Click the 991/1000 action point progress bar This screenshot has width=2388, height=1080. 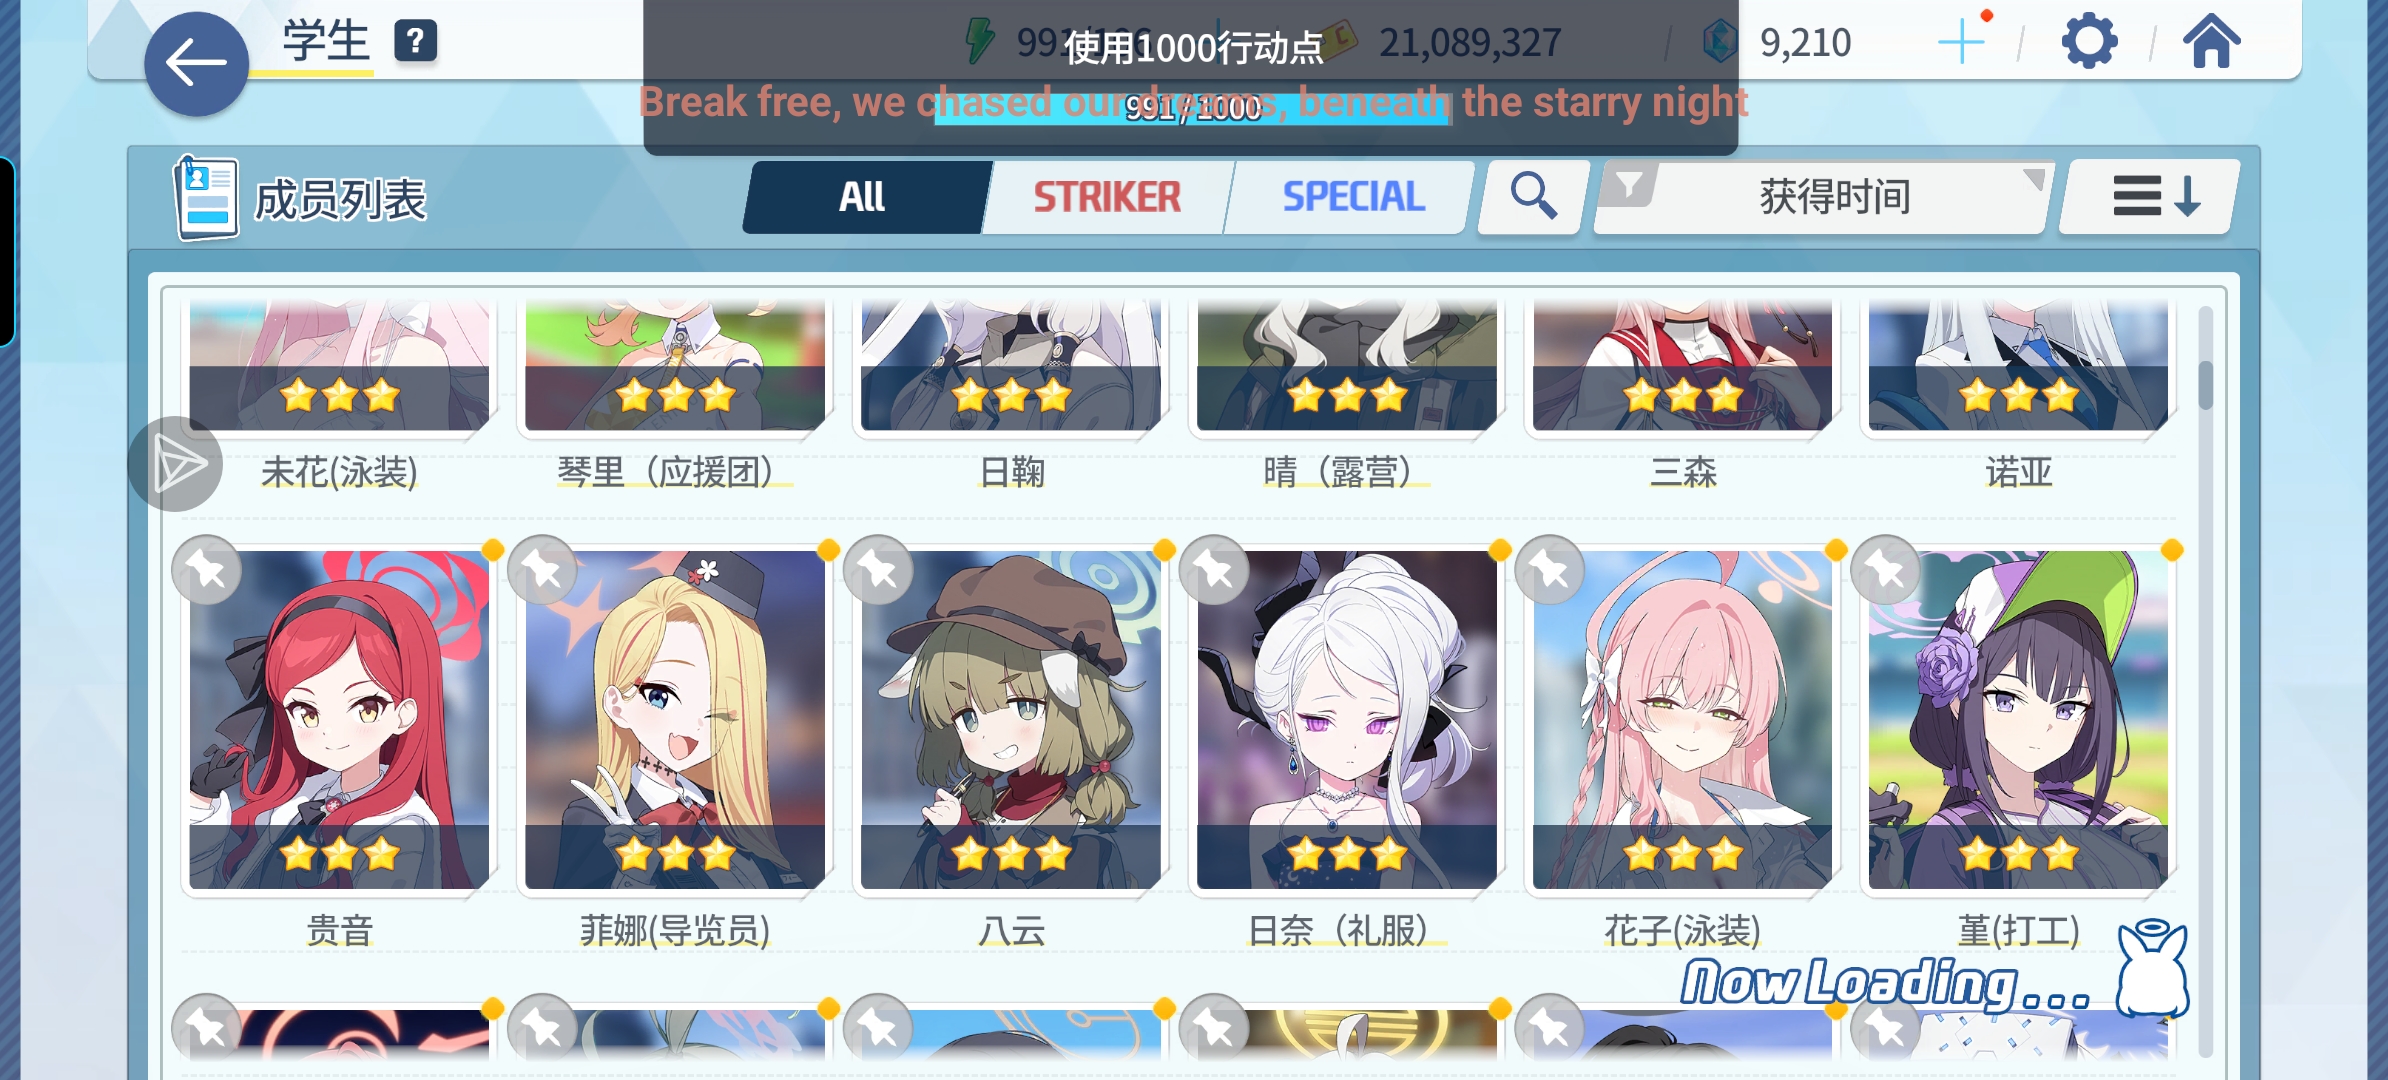point(1192,107)
